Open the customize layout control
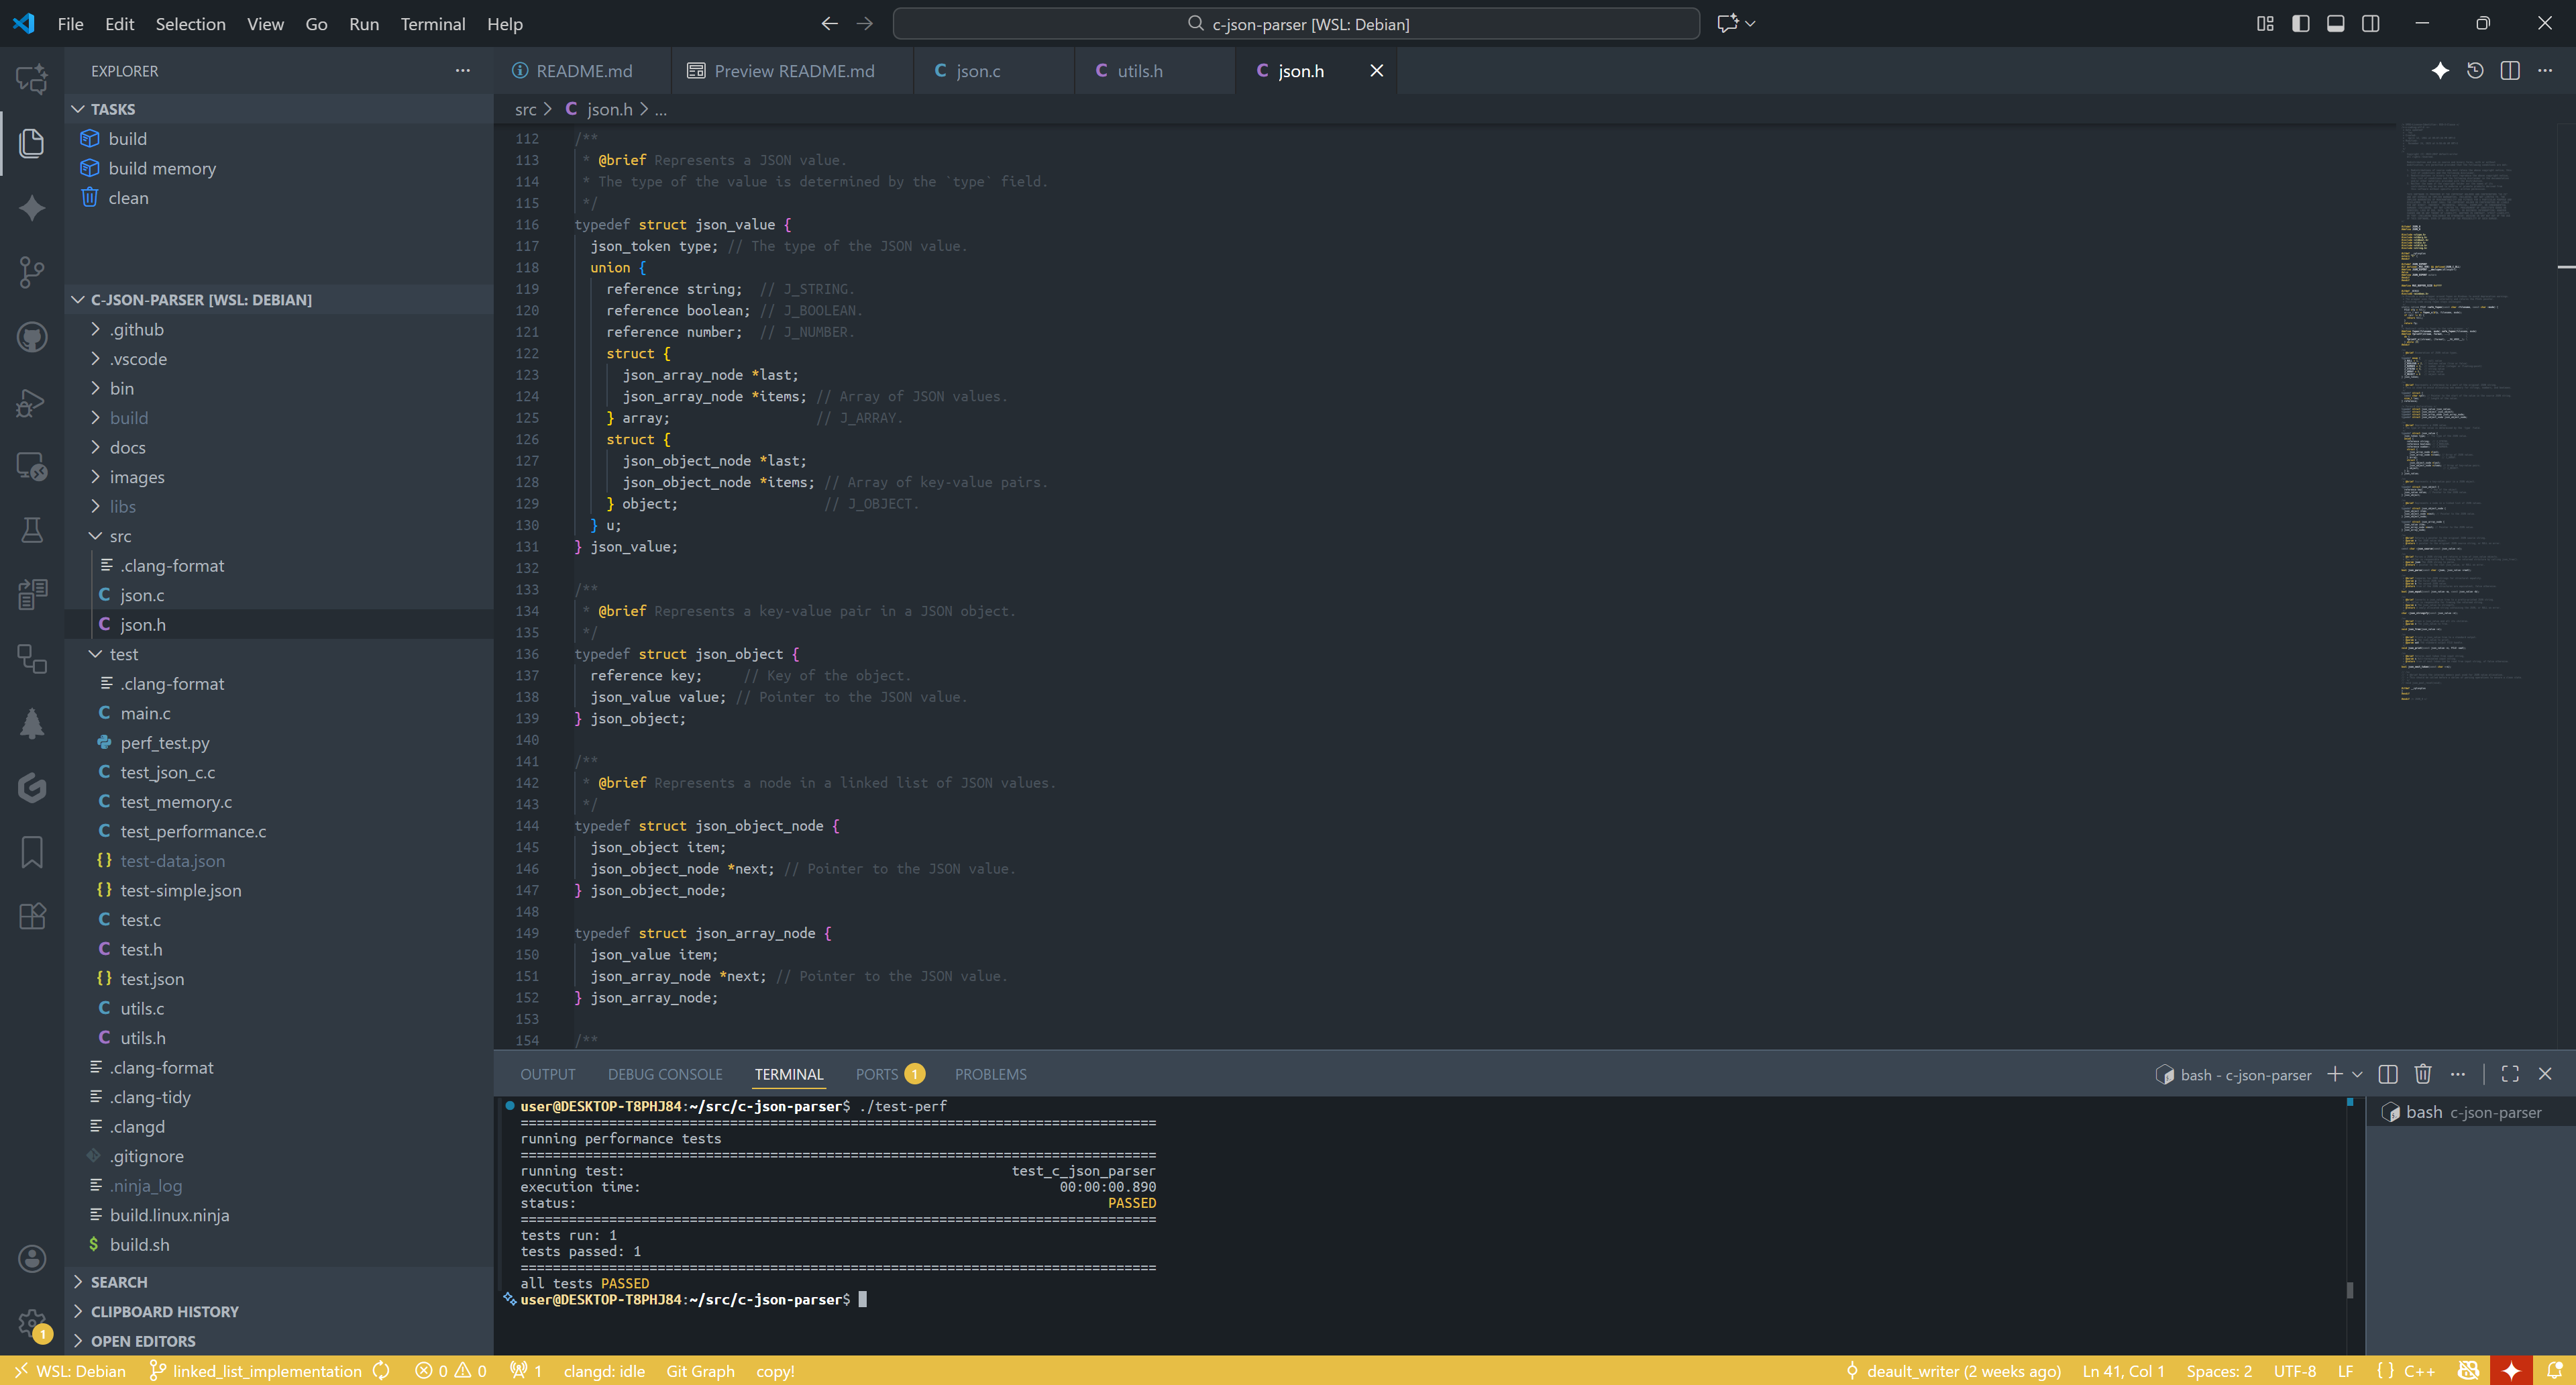Viewport: 2576px width, 1385px height. click(2265, 23)
